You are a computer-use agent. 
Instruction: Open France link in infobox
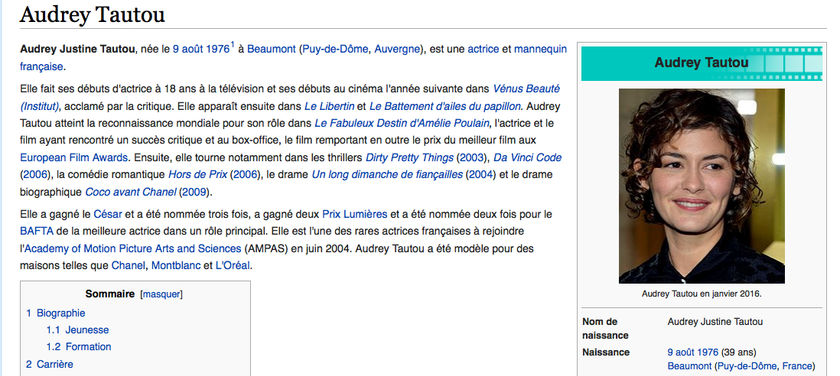tap(797, 366)
